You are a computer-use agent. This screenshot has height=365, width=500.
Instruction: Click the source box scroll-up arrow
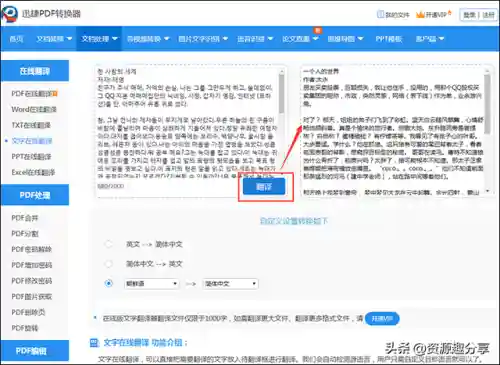pyautogui.click(x=282, y=71)
